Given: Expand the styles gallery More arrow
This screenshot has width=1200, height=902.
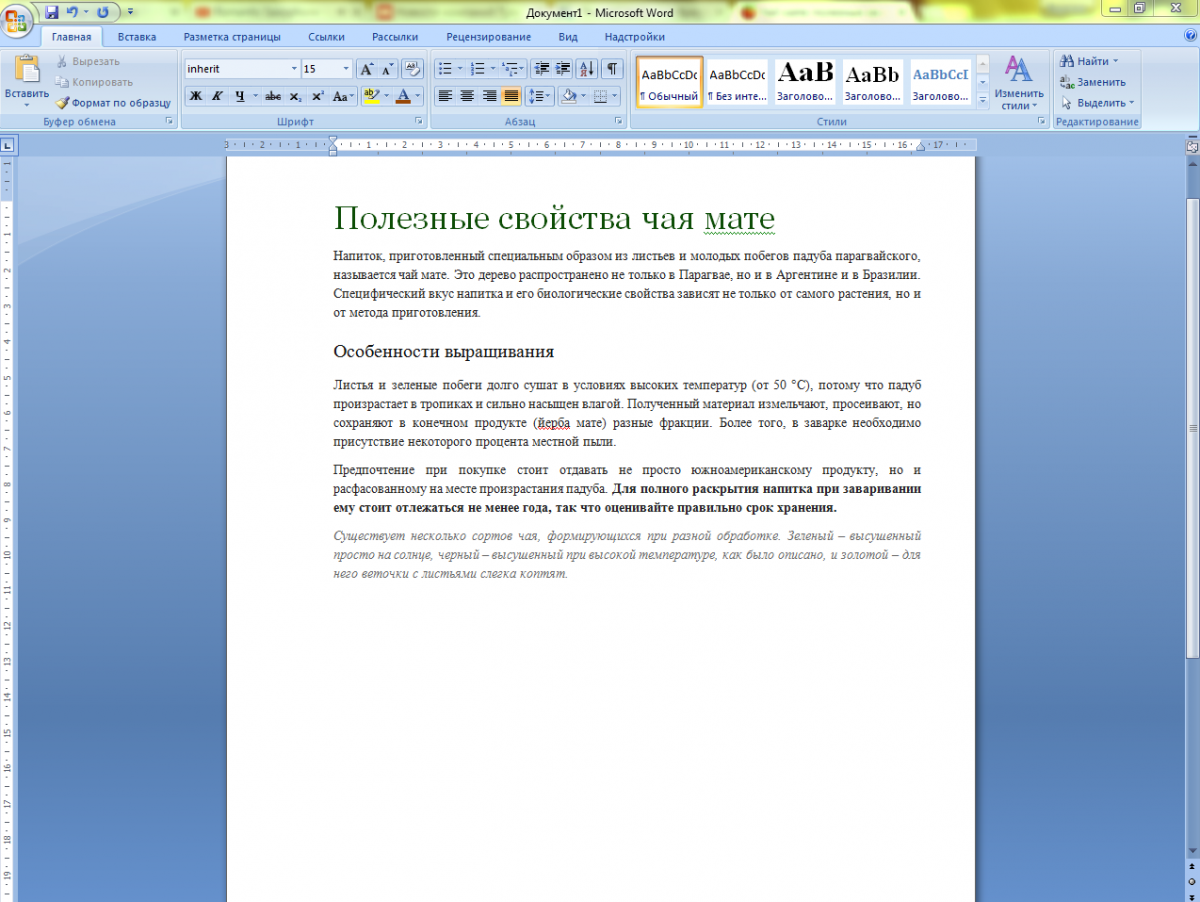Looking at the screenshot, I should 983,100.
